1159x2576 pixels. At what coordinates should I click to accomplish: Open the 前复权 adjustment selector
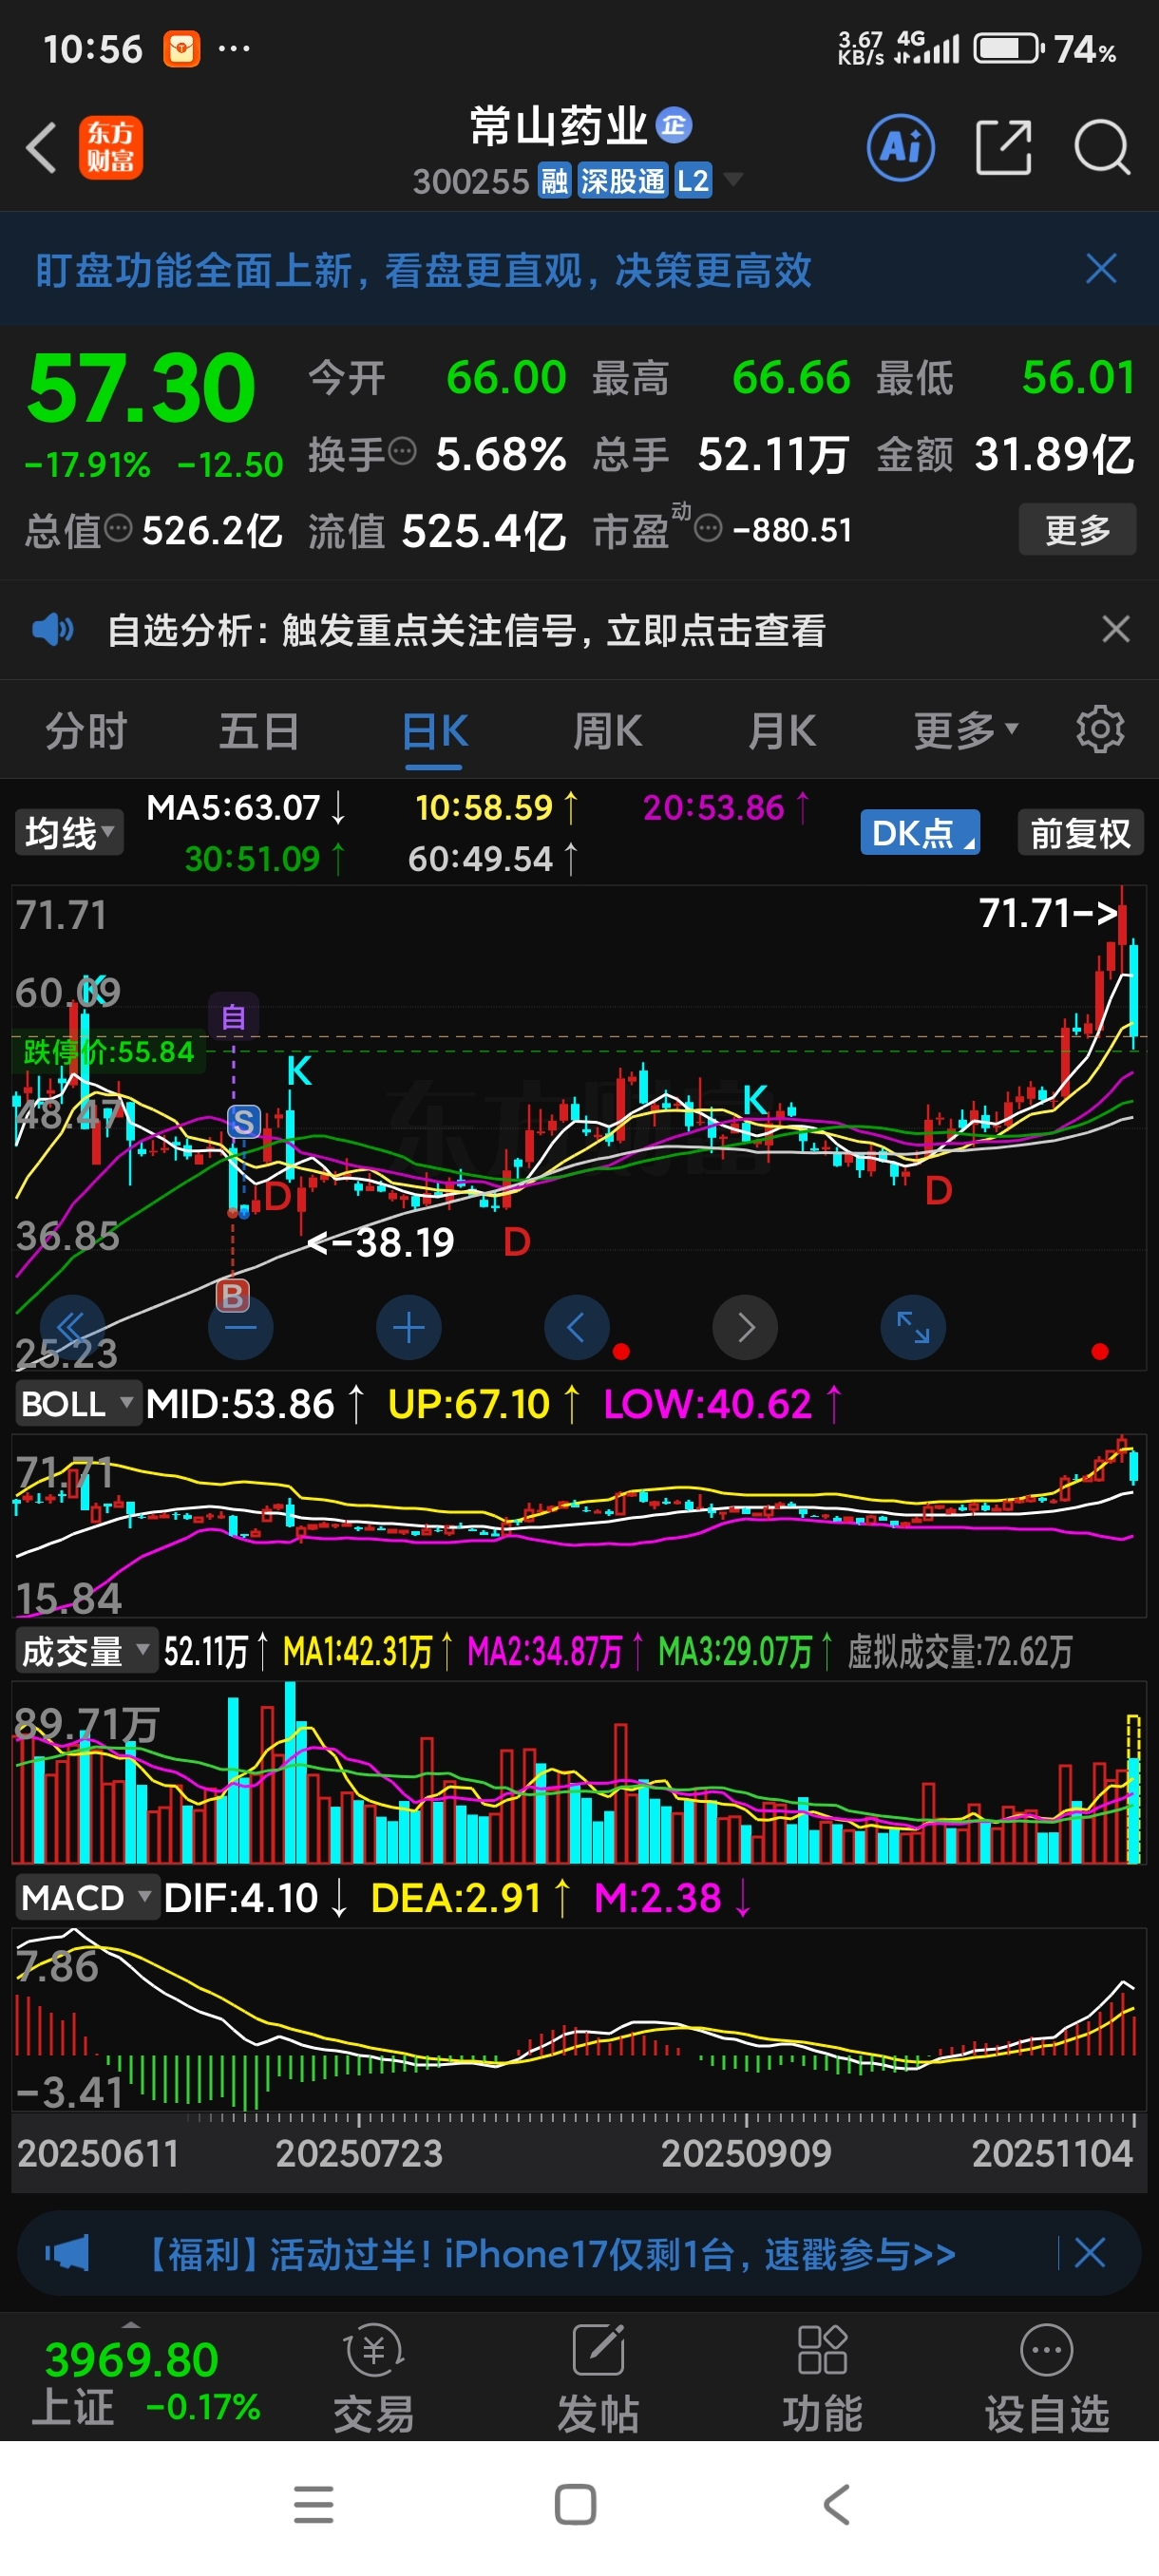click(x=1080, y=832)
